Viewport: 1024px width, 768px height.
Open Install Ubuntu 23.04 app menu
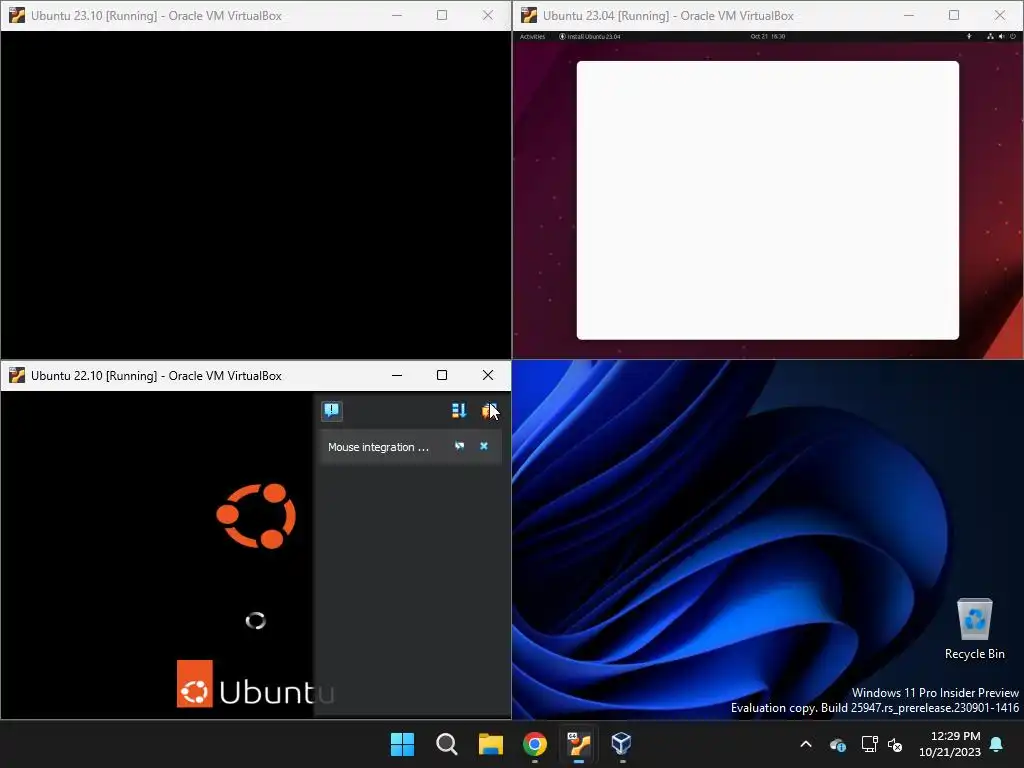click(x=590, y=37)
